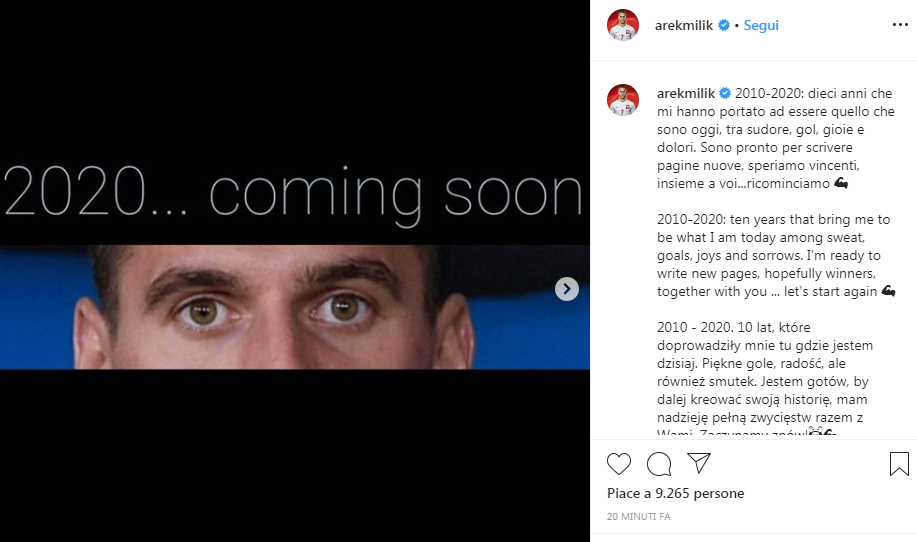Click the Polish caption paragraph
The width and height of the screenshot is (917, 542).
(x=765, y=378)
